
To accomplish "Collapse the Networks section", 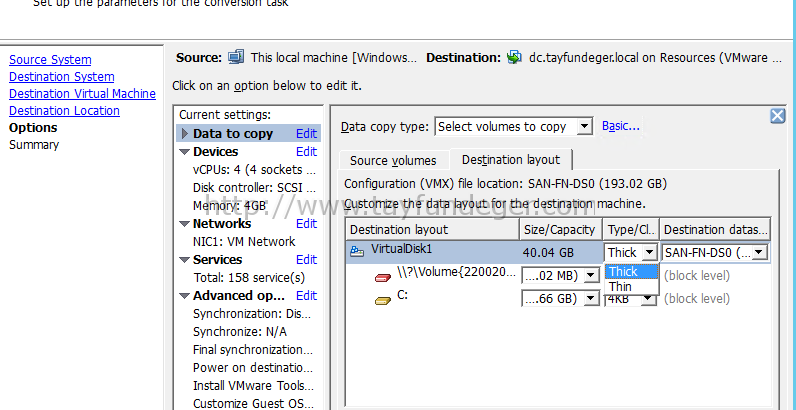I will [185, 224].
